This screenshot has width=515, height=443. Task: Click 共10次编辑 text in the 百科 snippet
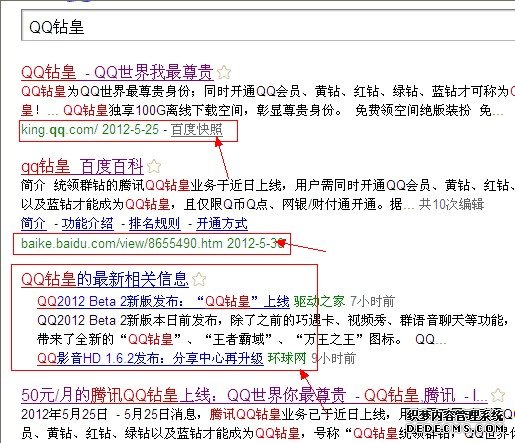tap(451, 204)
